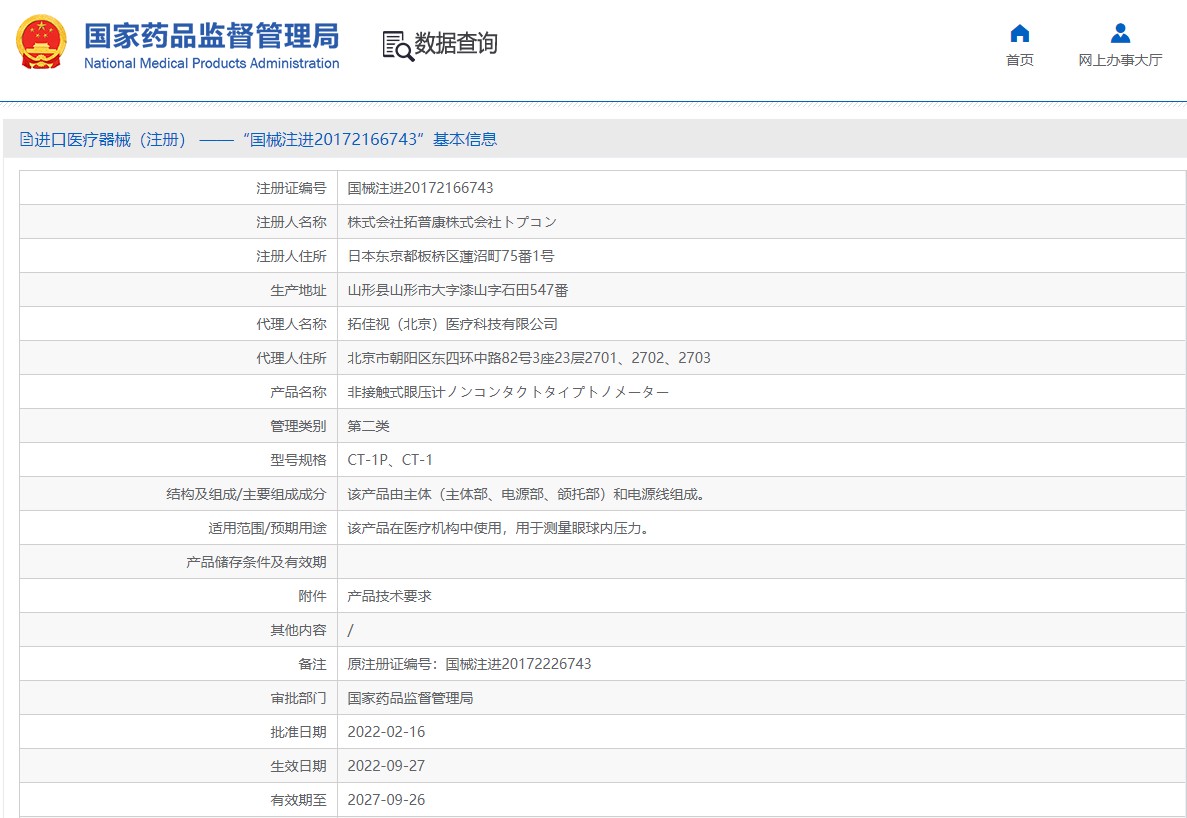Click the 生产地址 label

click(x=298, y=290)
